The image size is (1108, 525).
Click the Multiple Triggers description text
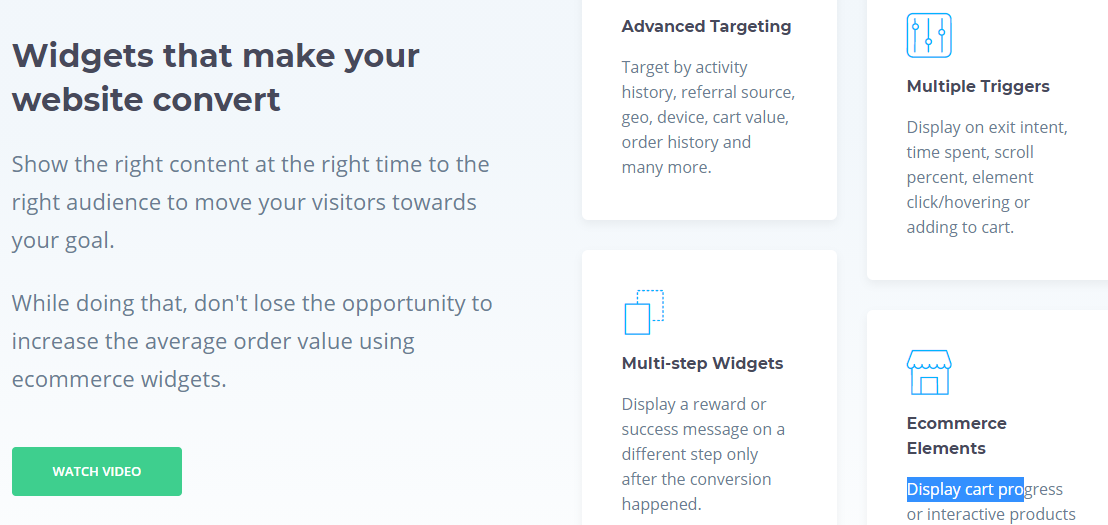pyautogui.click(x=987, y=177)
